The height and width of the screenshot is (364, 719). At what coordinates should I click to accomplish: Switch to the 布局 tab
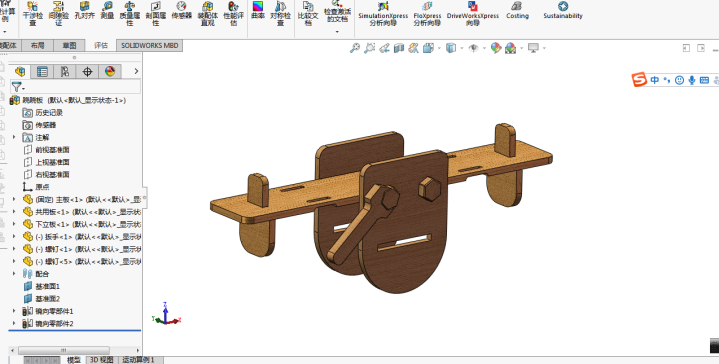(38, 45)
